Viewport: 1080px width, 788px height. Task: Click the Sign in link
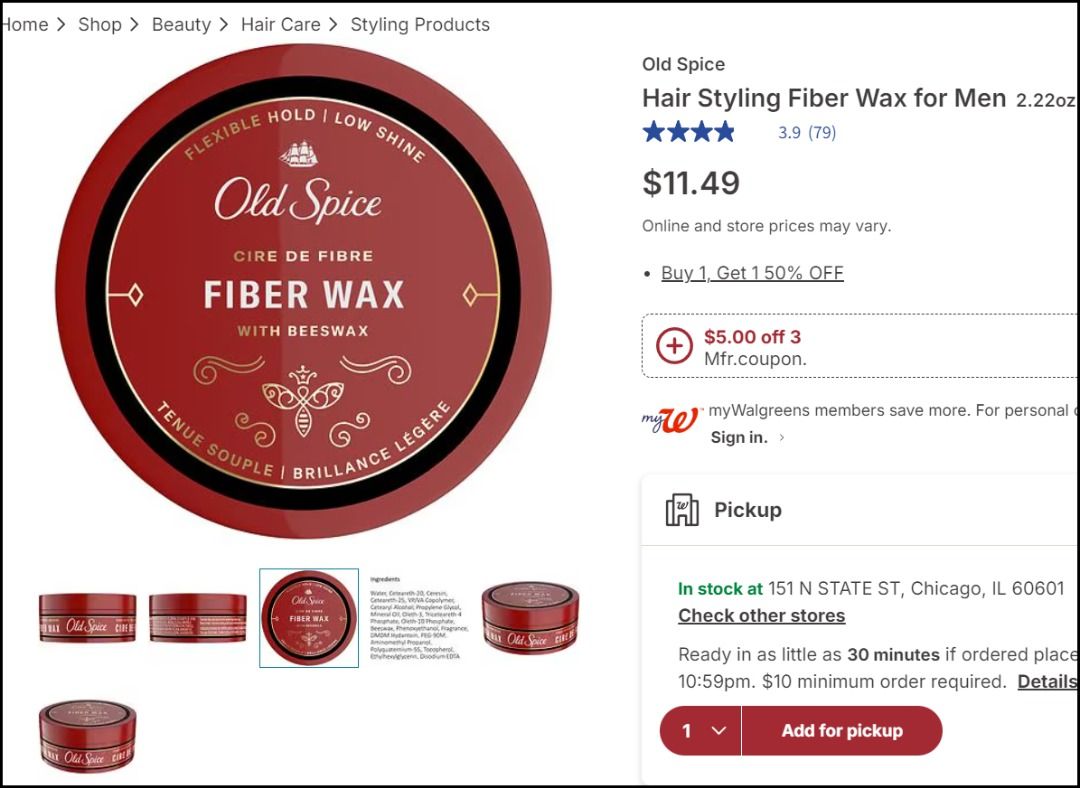pos(738,437)
